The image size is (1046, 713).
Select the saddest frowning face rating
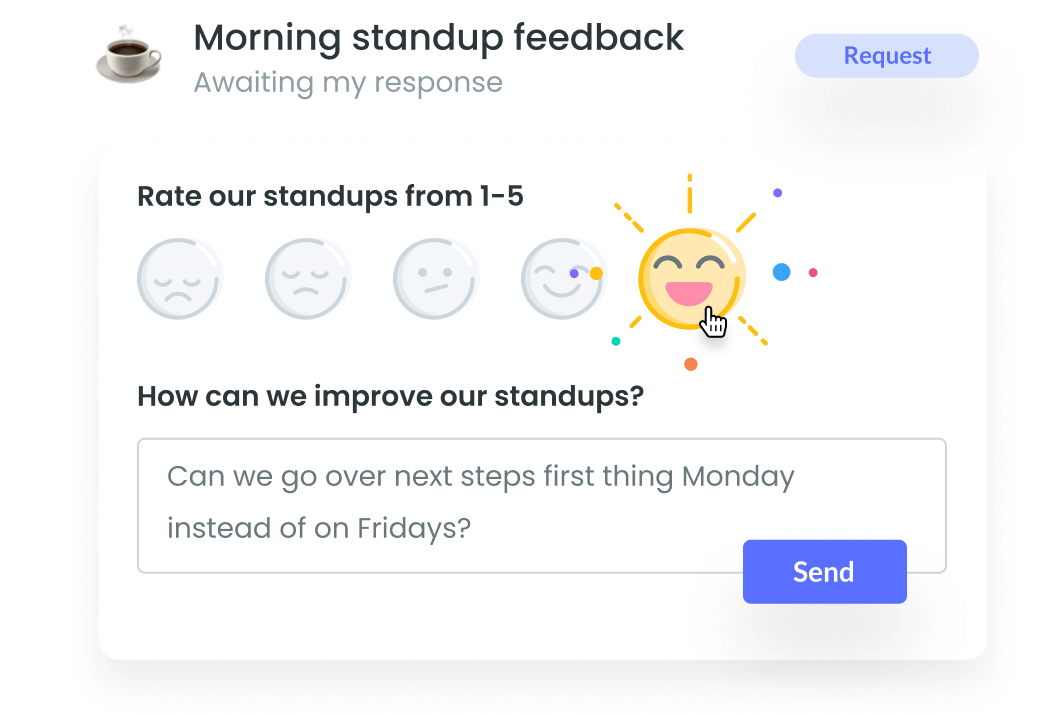tap(180, 279)
